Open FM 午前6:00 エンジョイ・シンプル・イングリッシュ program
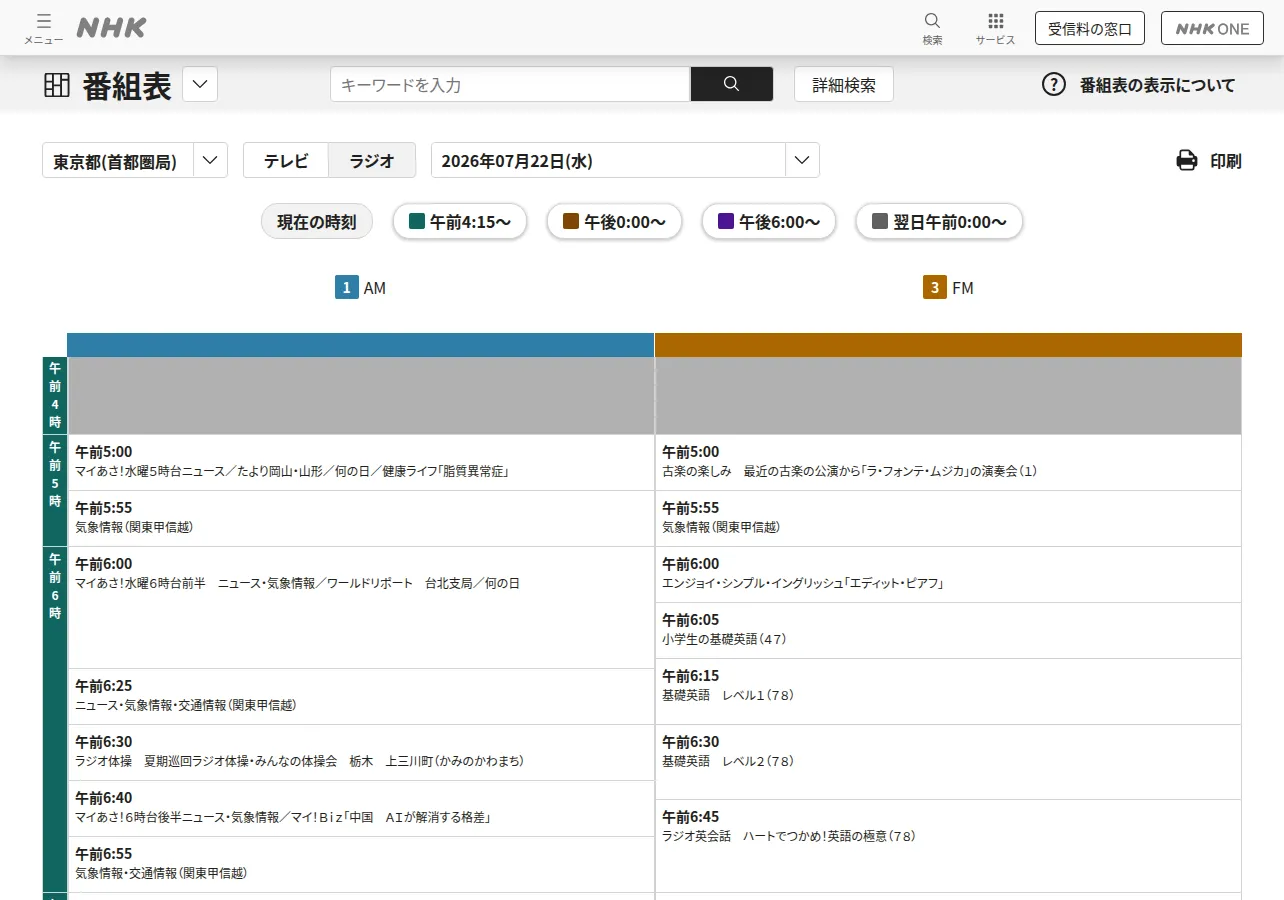The image size is (1284, 900). click(948, 574)
